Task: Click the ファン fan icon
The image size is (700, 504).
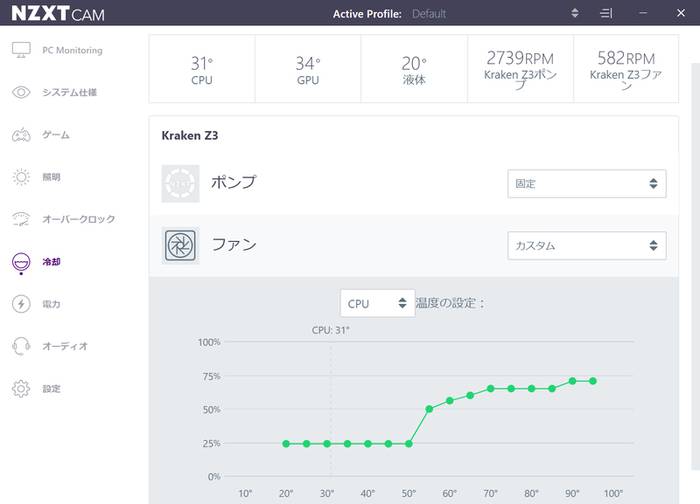Action: click(x=180, y=245)
